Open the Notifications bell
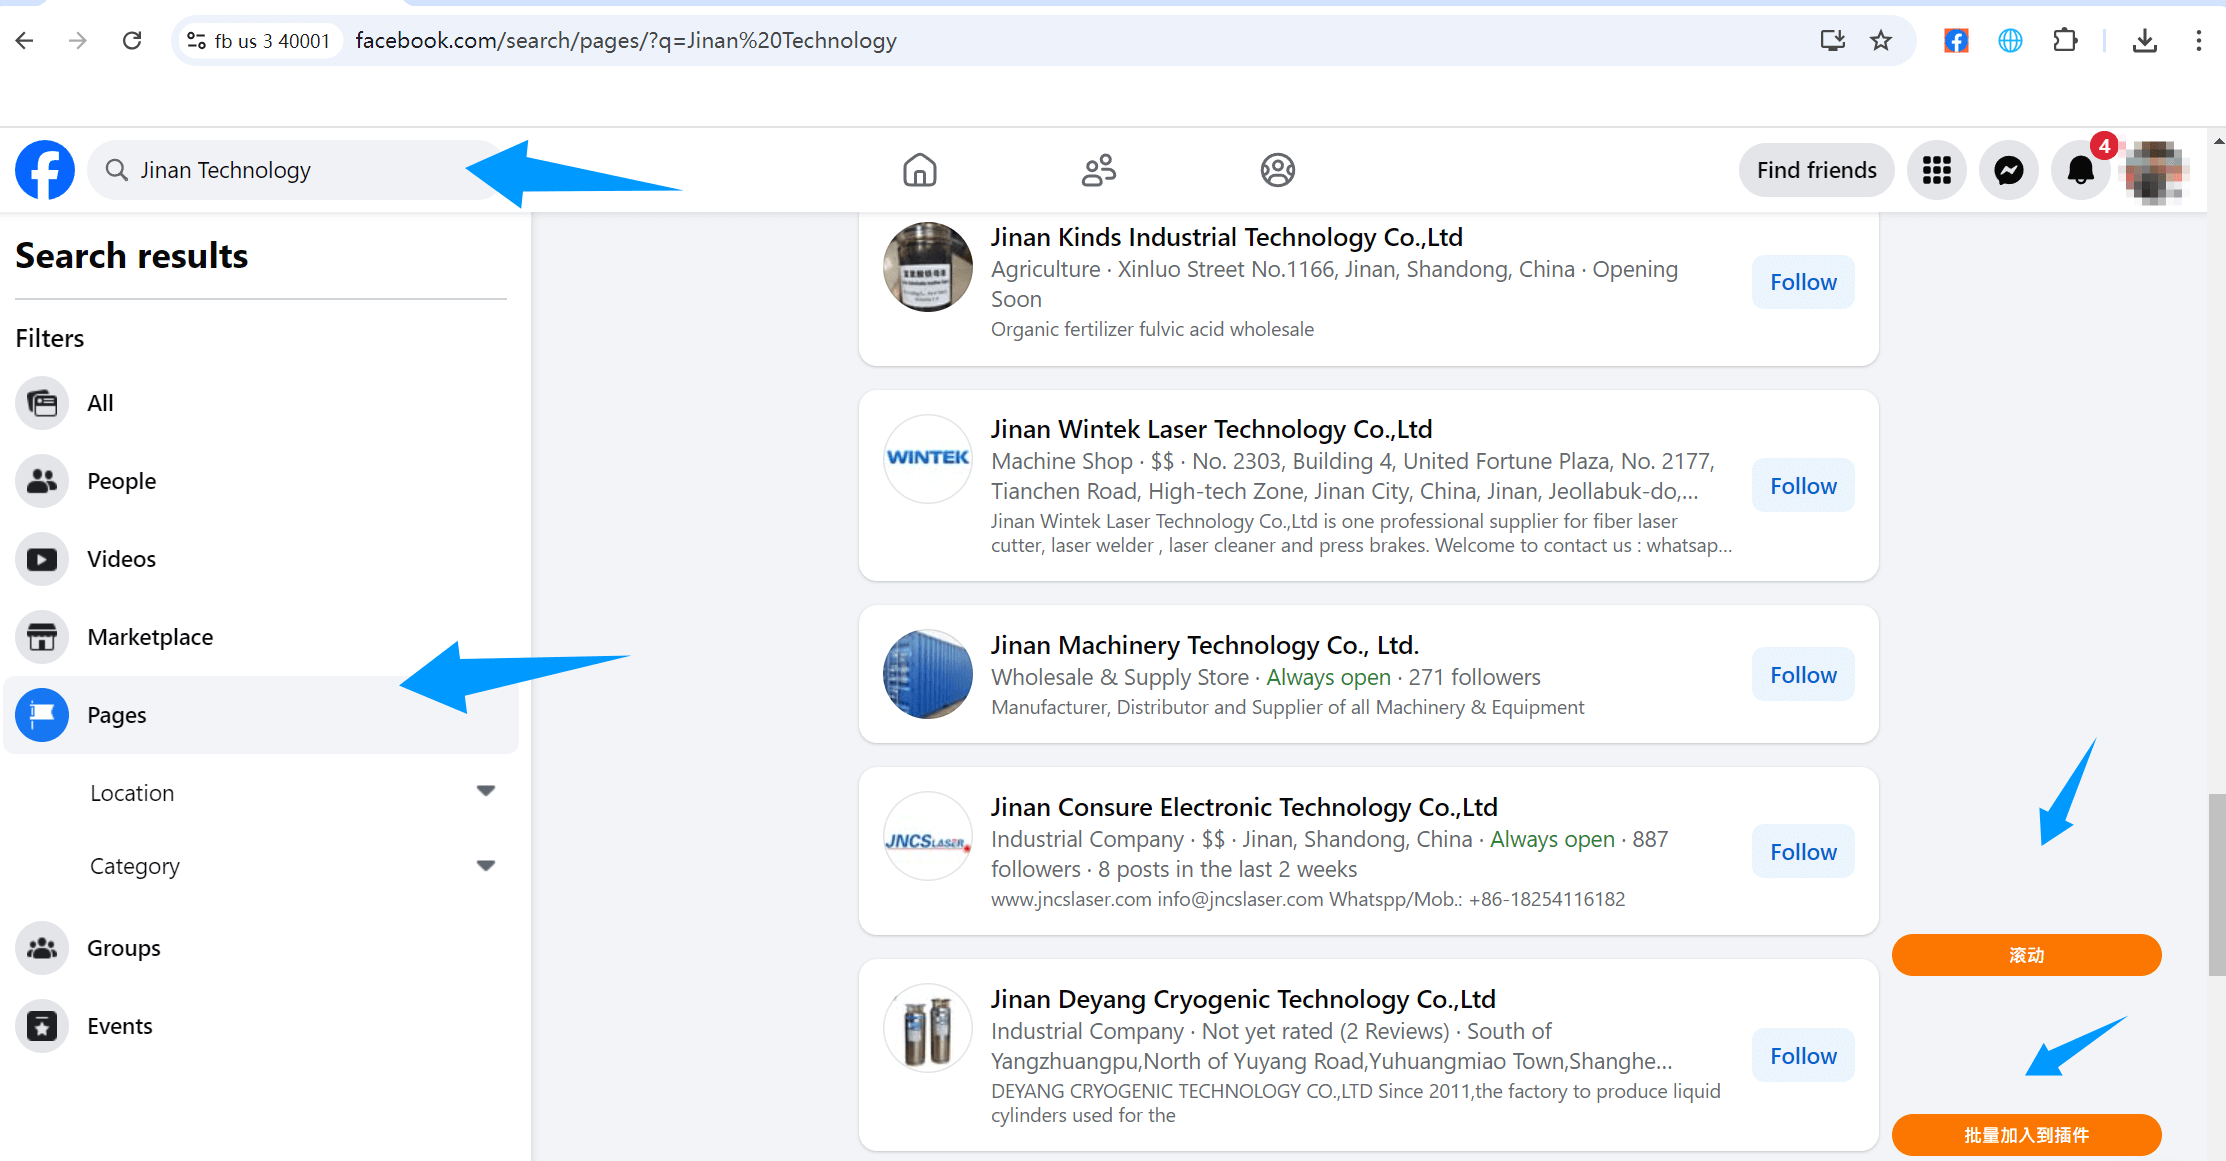 (x=2080, y=171)
